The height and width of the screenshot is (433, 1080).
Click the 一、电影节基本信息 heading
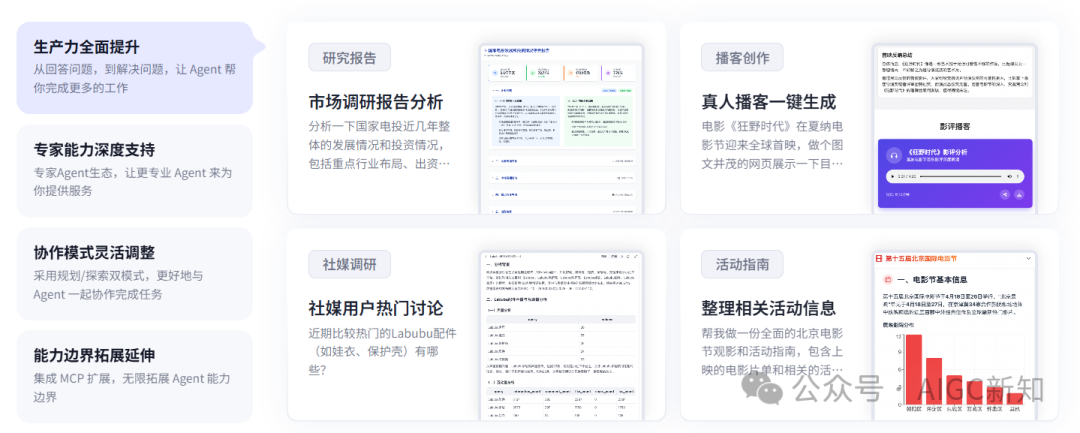click(933, 279)
